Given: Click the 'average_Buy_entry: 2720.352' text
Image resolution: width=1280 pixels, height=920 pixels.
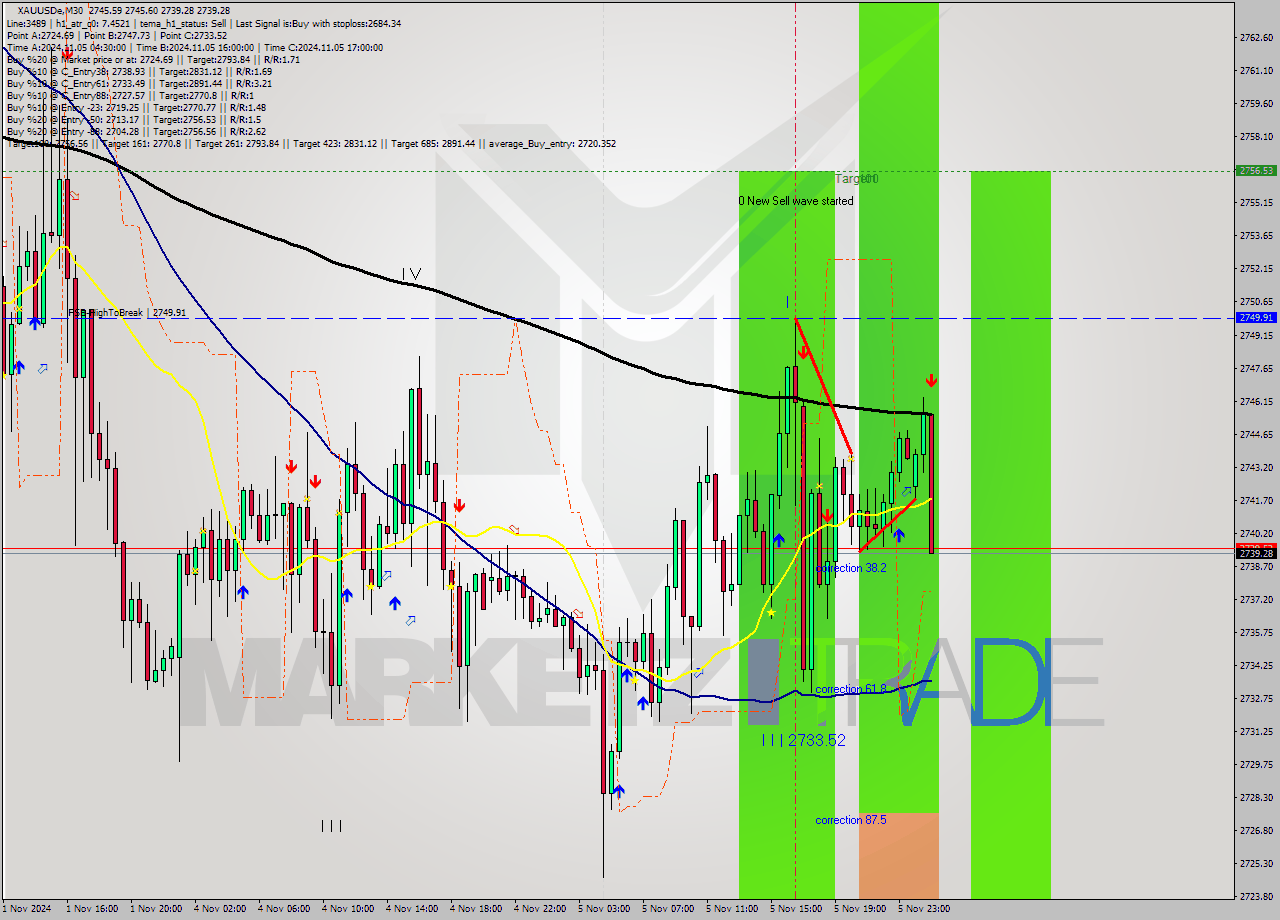Looking at the screenshot, I should tap(552, 143).
